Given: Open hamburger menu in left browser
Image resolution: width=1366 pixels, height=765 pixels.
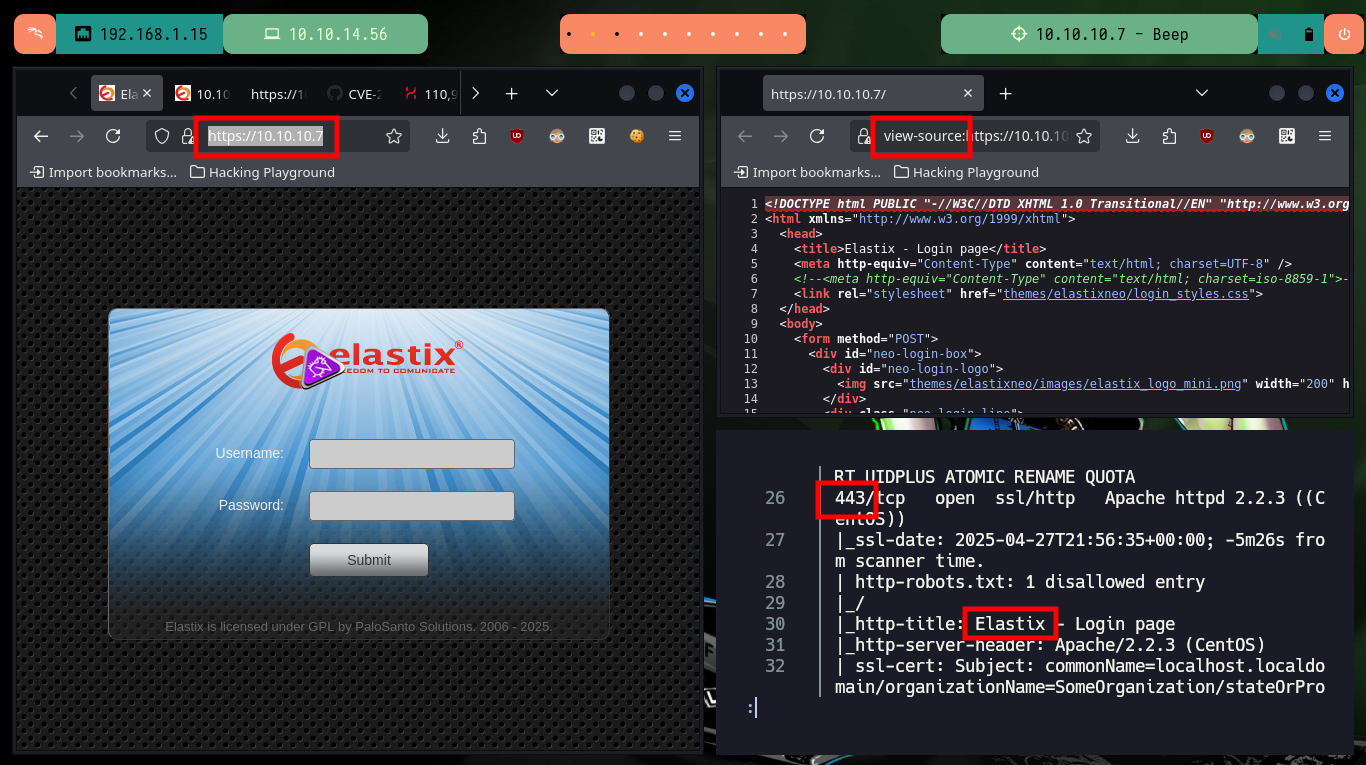Looking at the screenshot, I should (x=675, y=136).
